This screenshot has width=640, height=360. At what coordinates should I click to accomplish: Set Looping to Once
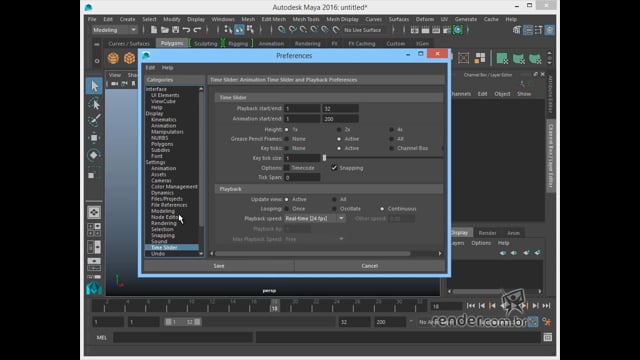click(x=287, y=209)
